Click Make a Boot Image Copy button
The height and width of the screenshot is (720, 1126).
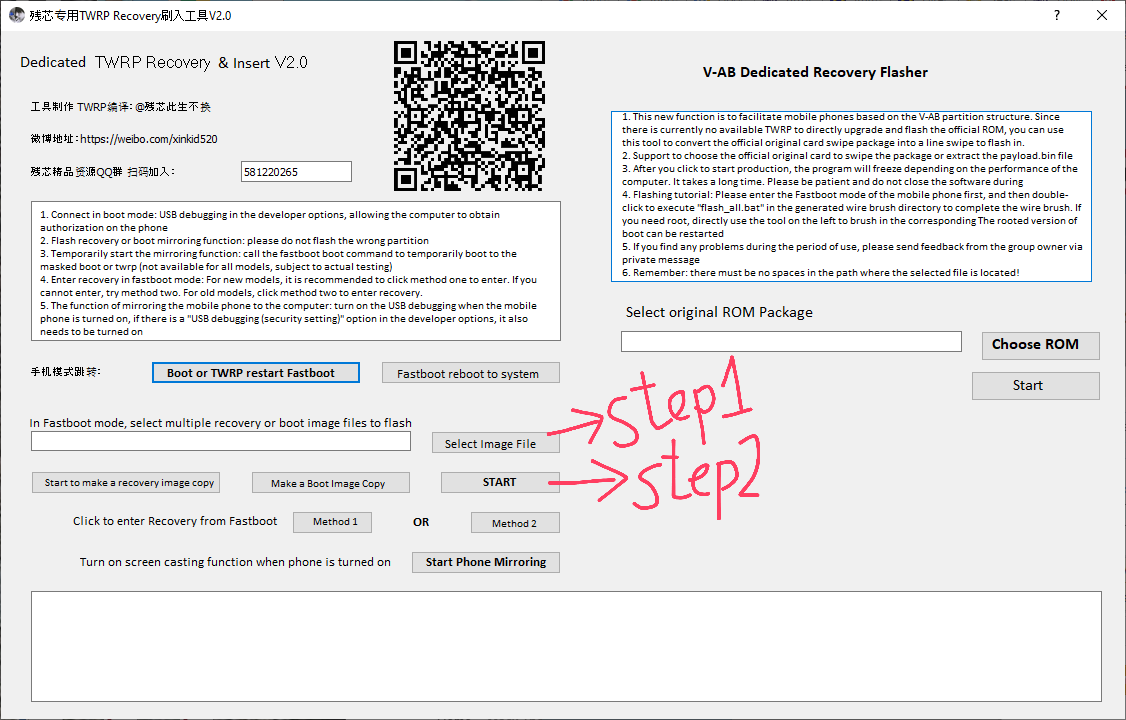point(328,483)
